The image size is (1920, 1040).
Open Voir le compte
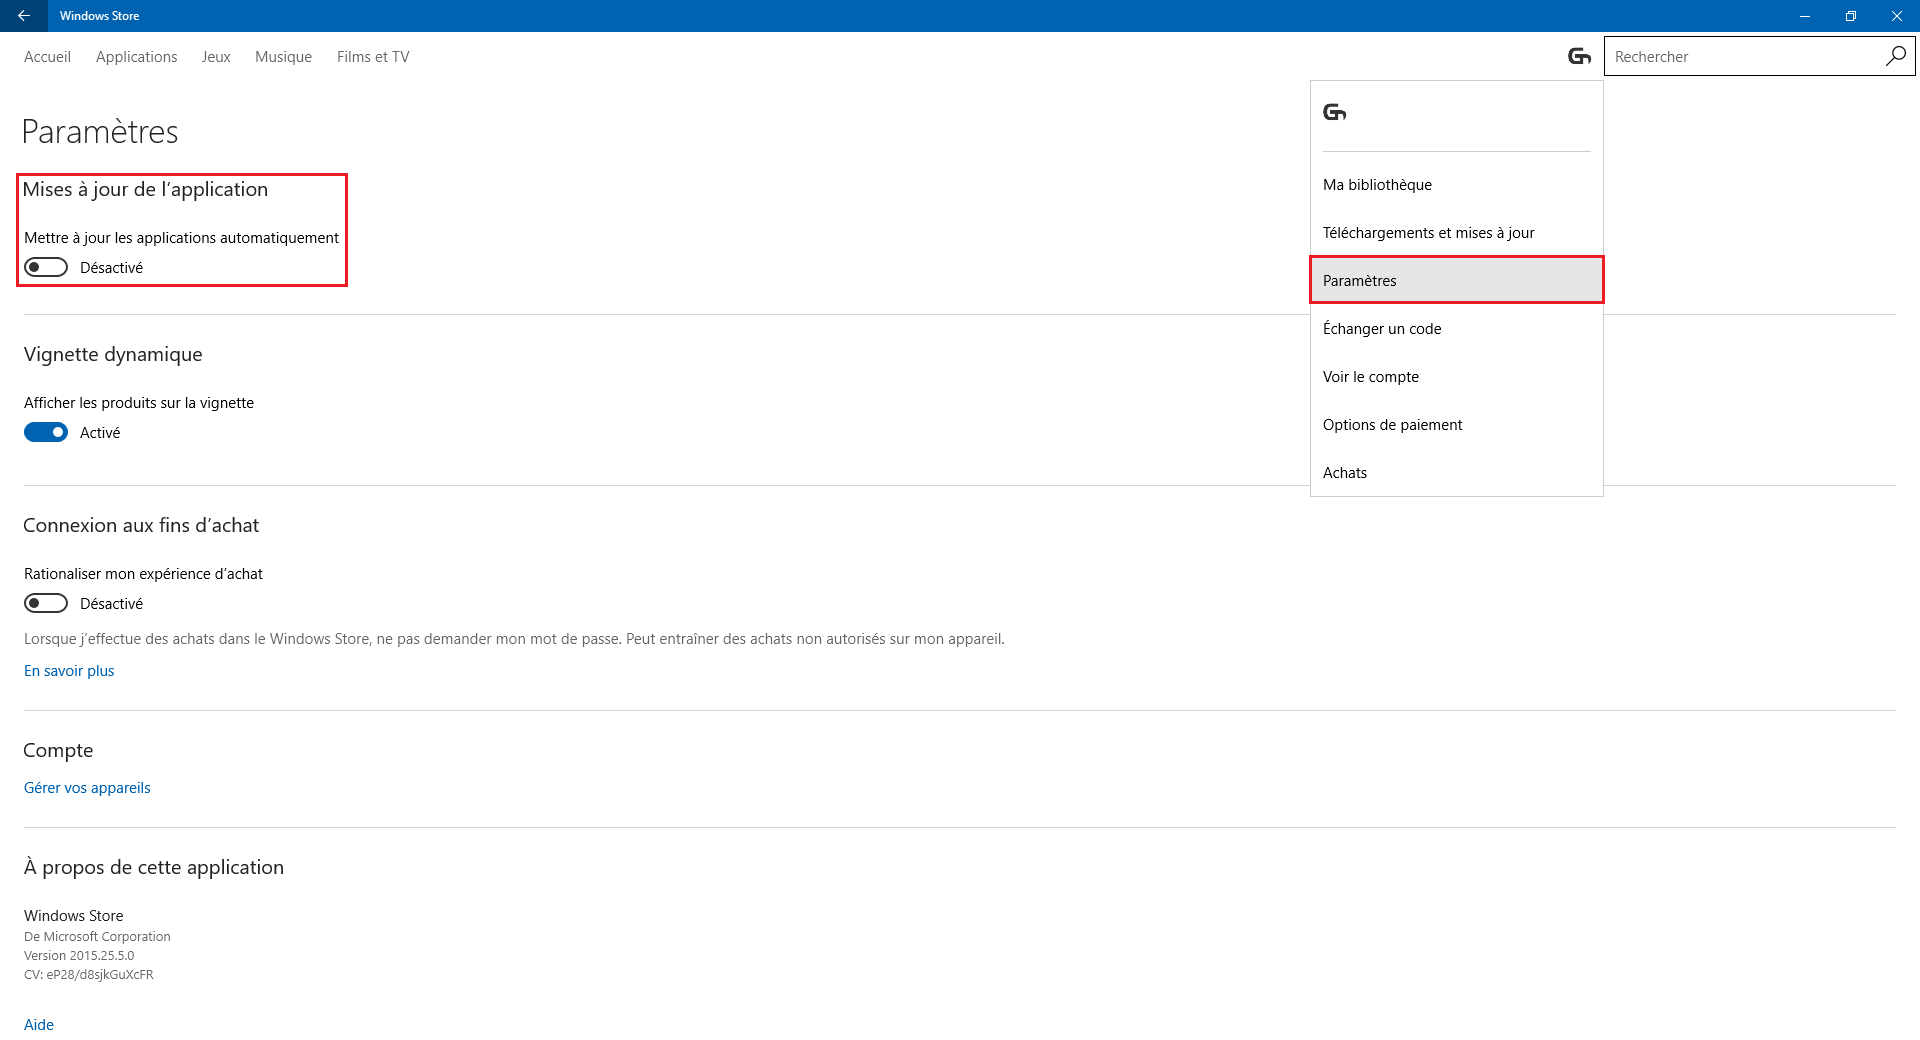tap(1457, 376)
